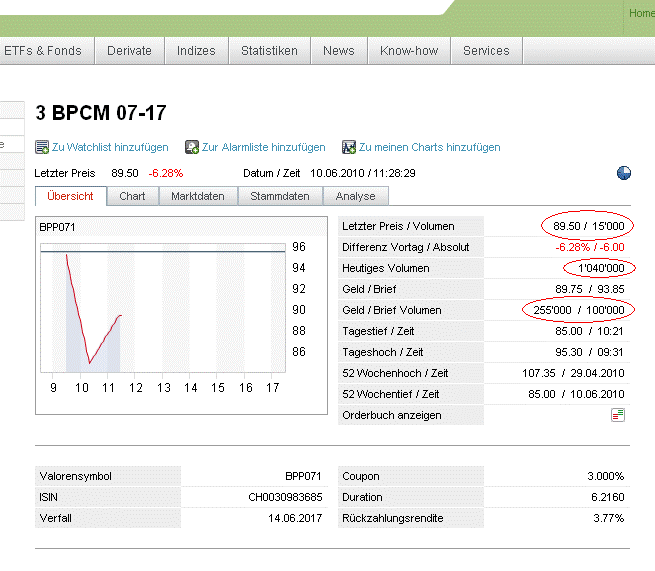Switch to the Marktdaten tab
Viewport: 655px width, 571px height.
pyautogui.click(x=197, y=196)
